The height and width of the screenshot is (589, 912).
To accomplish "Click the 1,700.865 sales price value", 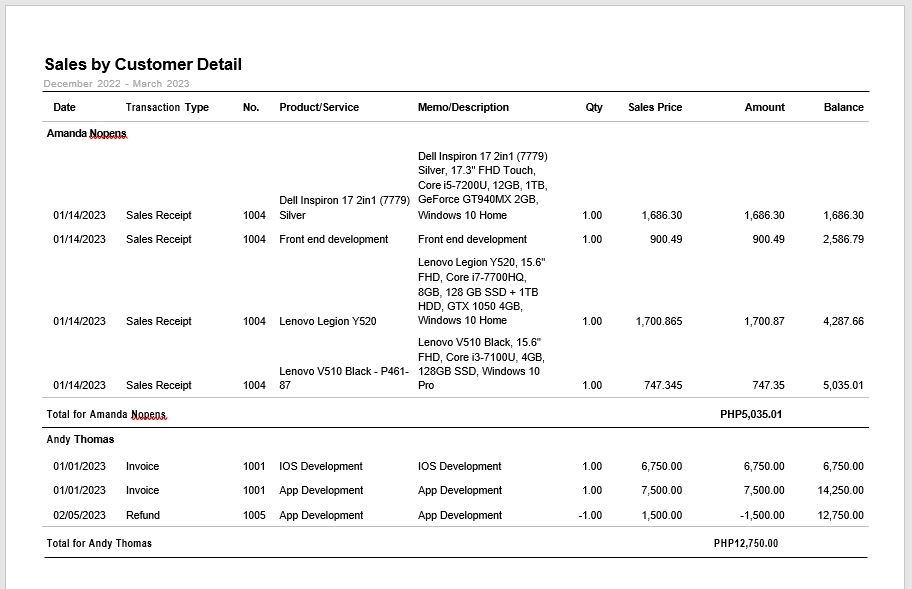I will tap(658, 321).
